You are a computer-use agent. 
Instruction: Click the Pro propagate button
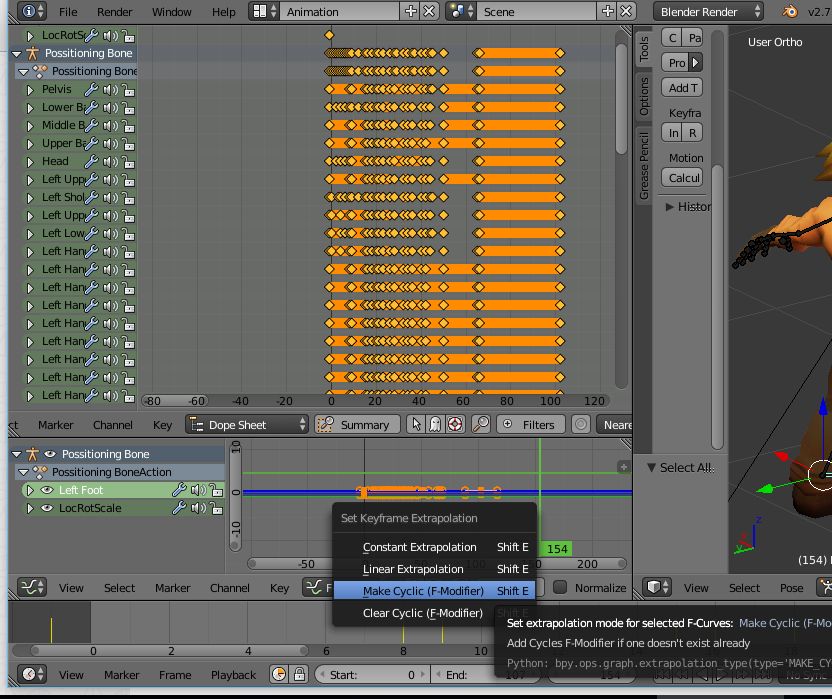point(675,63)
